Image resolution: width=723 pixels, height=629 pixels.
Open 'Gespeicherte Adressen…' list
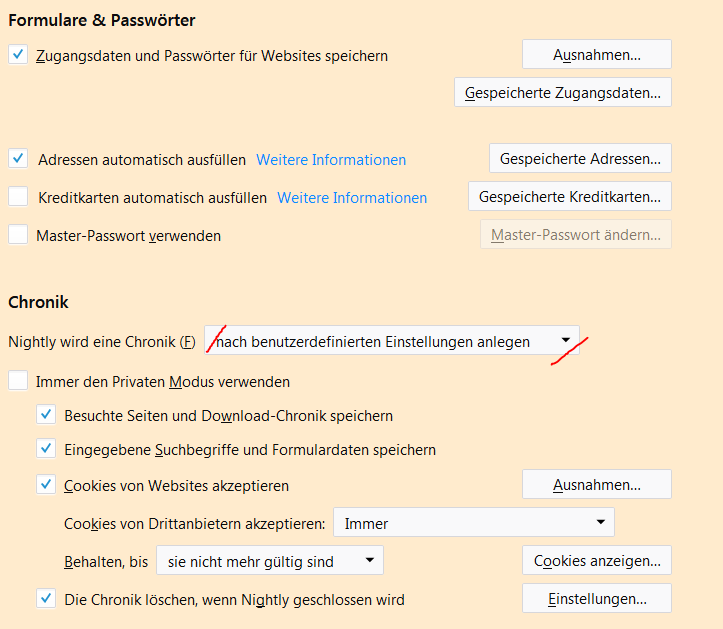click(580, 158)
